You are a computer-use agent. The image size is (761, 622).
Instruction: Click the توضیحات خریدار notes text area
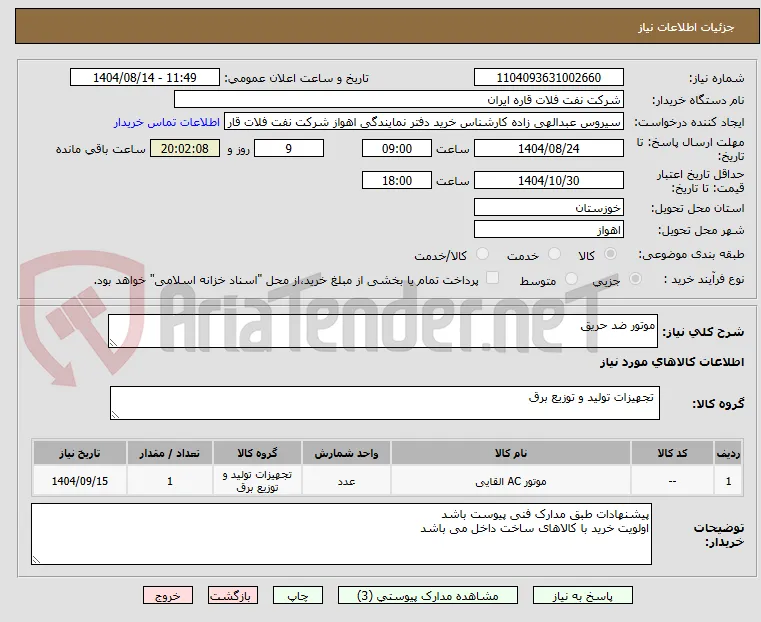pos(342,534)
